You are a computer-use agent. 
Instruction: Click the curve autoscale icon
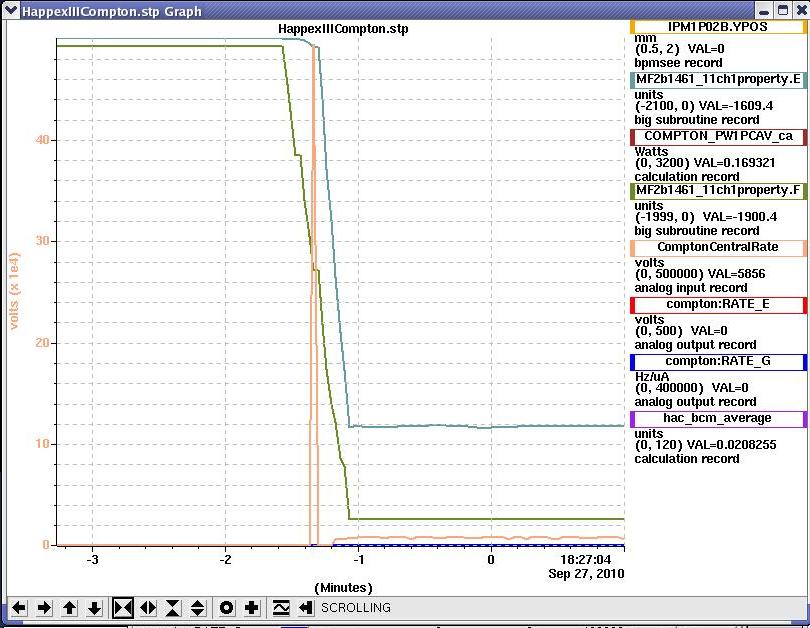click(281, 608)
